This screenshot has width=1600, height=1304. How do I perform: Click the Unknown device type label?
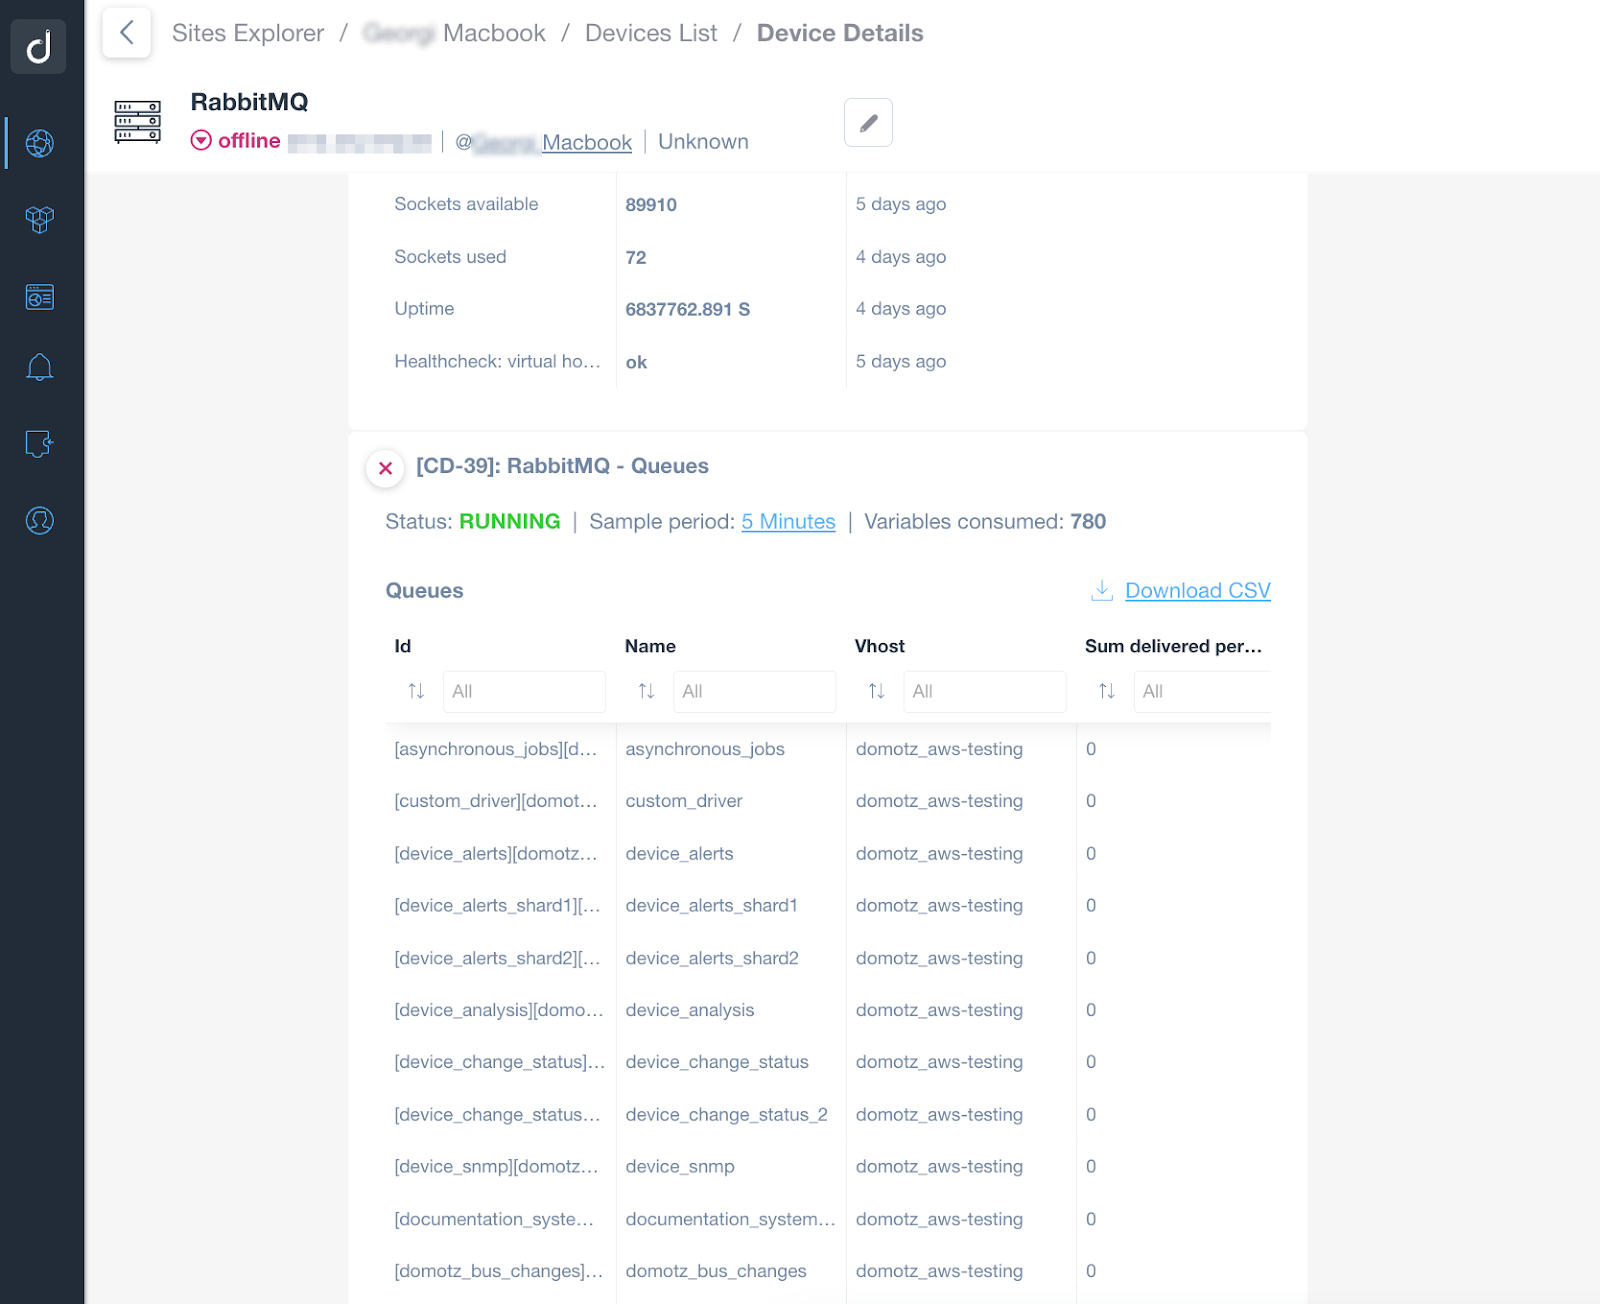(703, 141)
